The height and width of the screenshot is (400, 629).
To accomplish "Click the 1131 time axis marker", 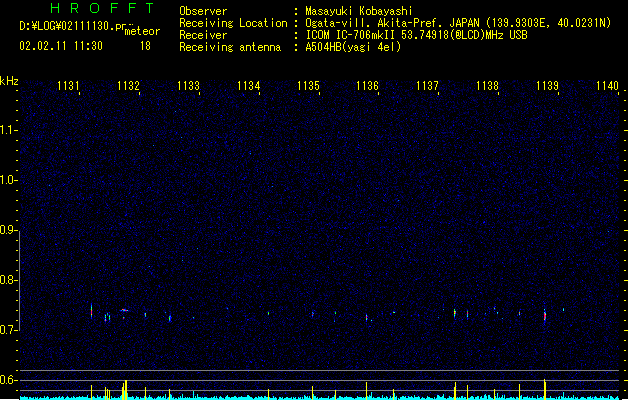I will (68, 86).
